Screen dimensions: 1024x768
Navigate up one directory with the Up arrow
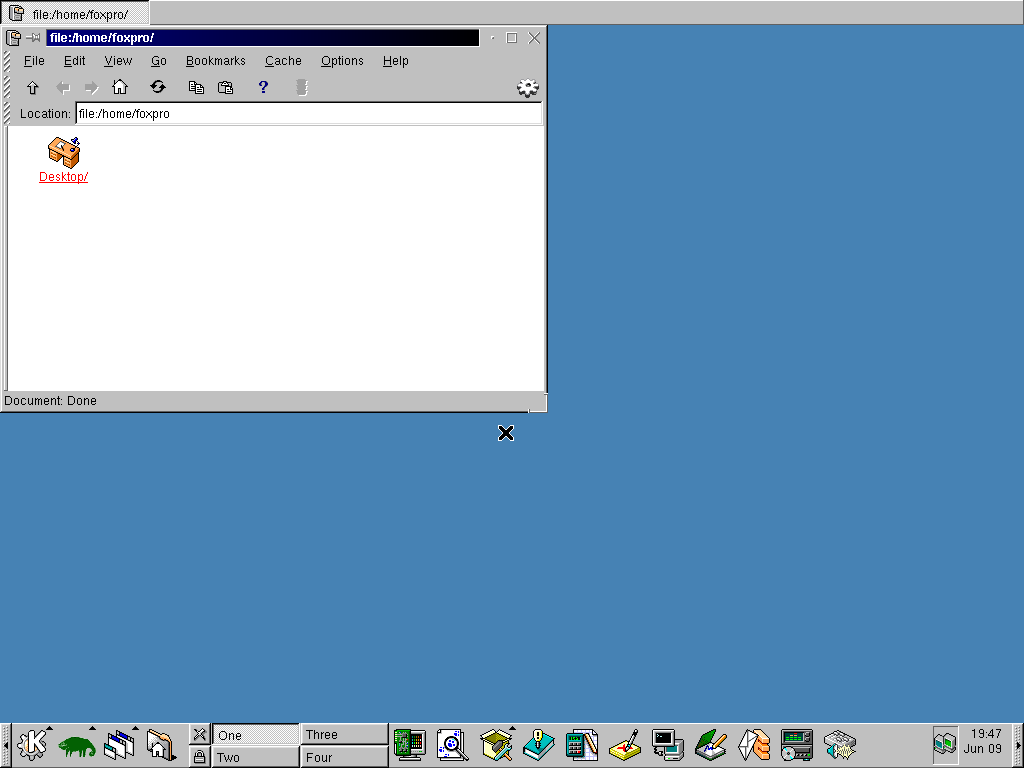tap(32, 88)
